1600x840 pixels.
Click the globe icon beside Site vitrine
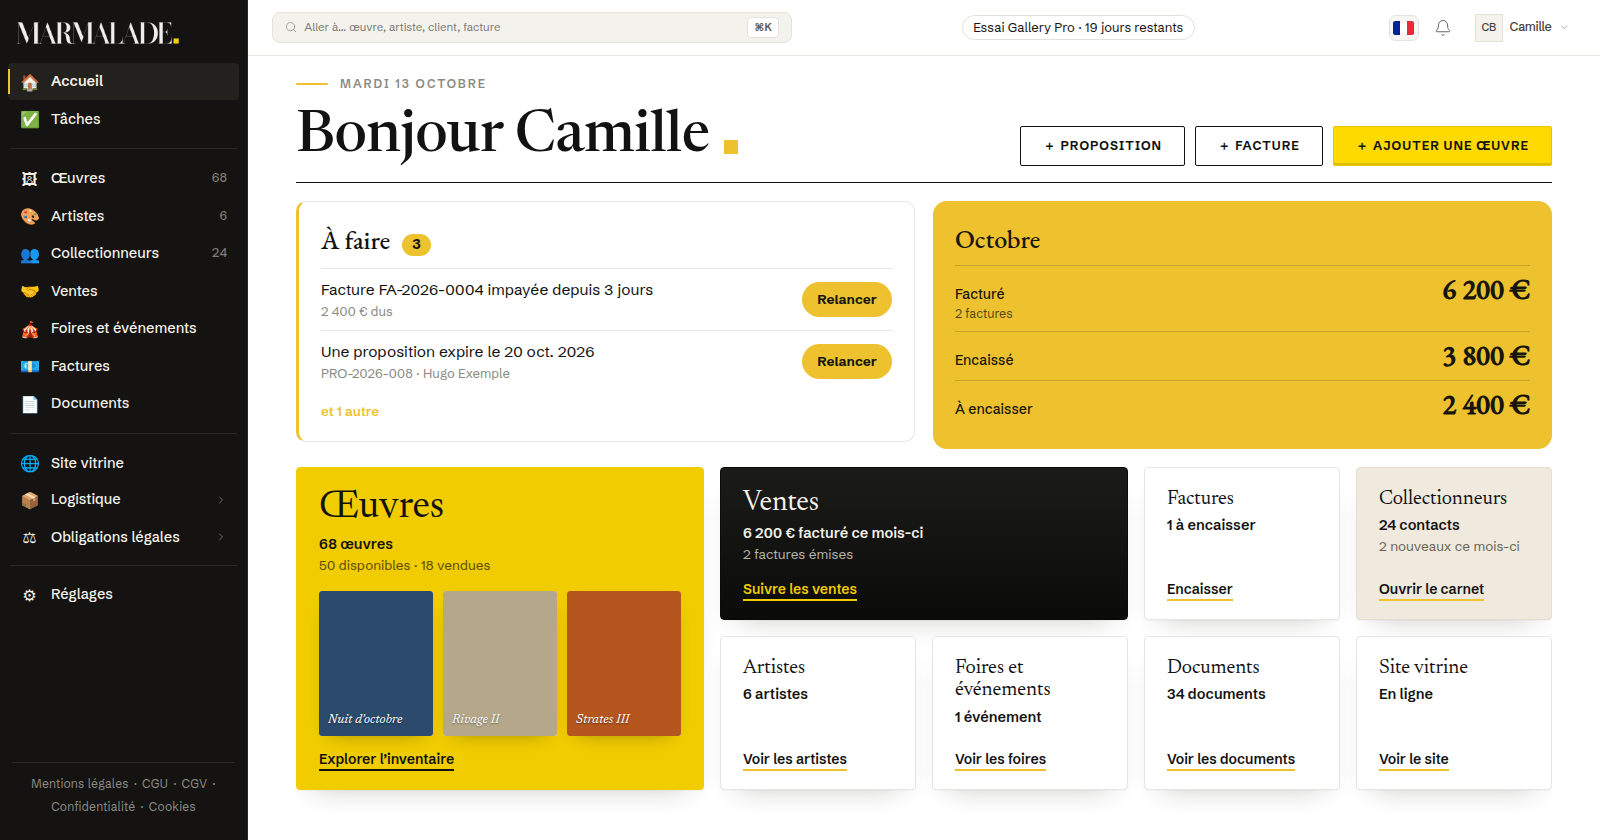point(30,463)
